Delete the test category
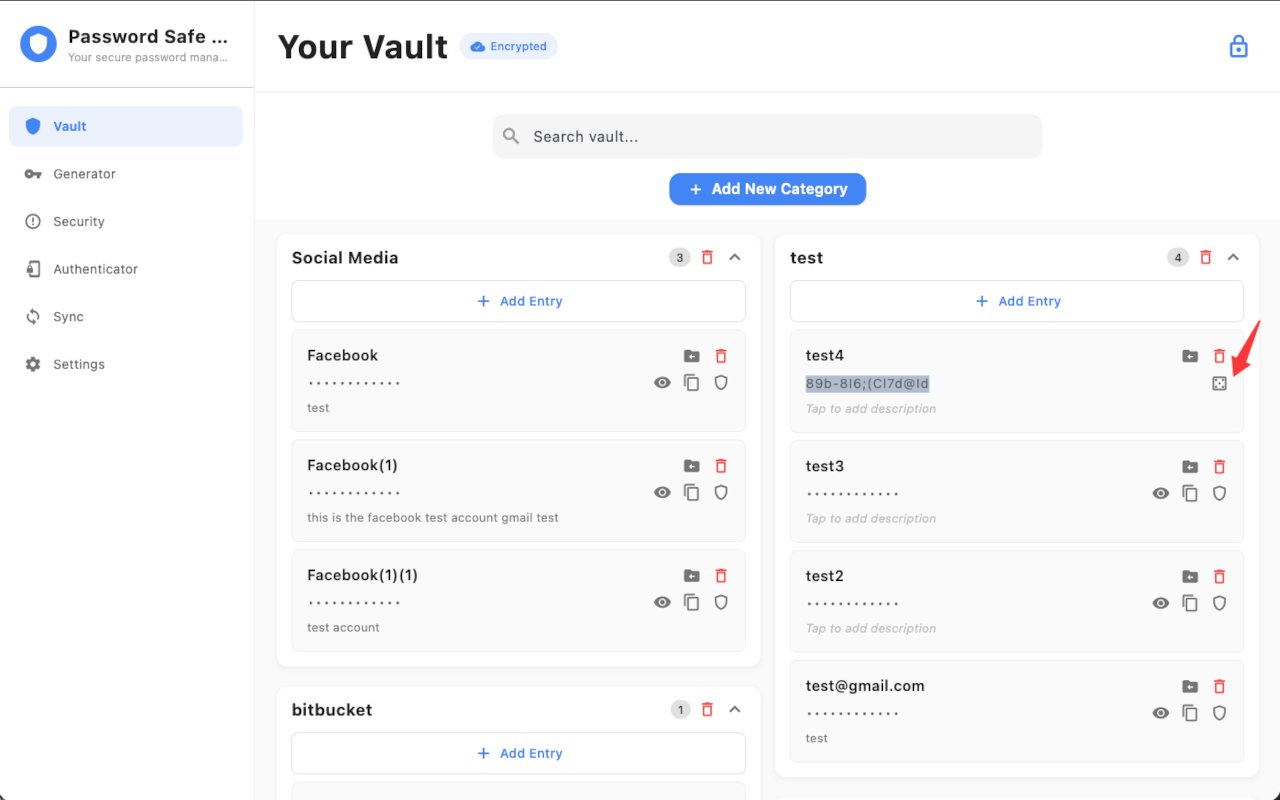 point(1206,257)
